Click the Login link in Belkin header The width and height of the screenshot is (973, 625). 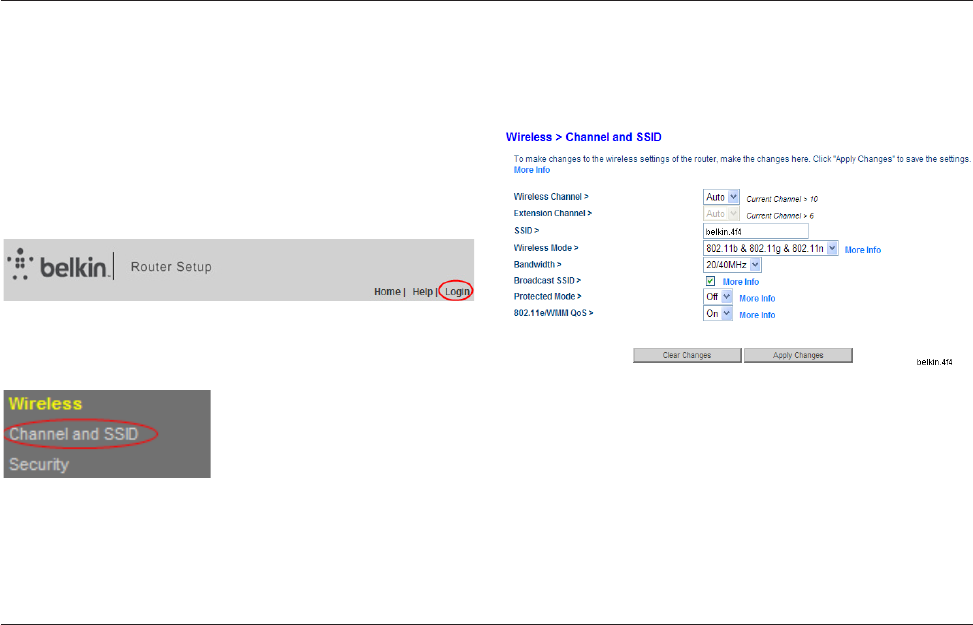457,292
